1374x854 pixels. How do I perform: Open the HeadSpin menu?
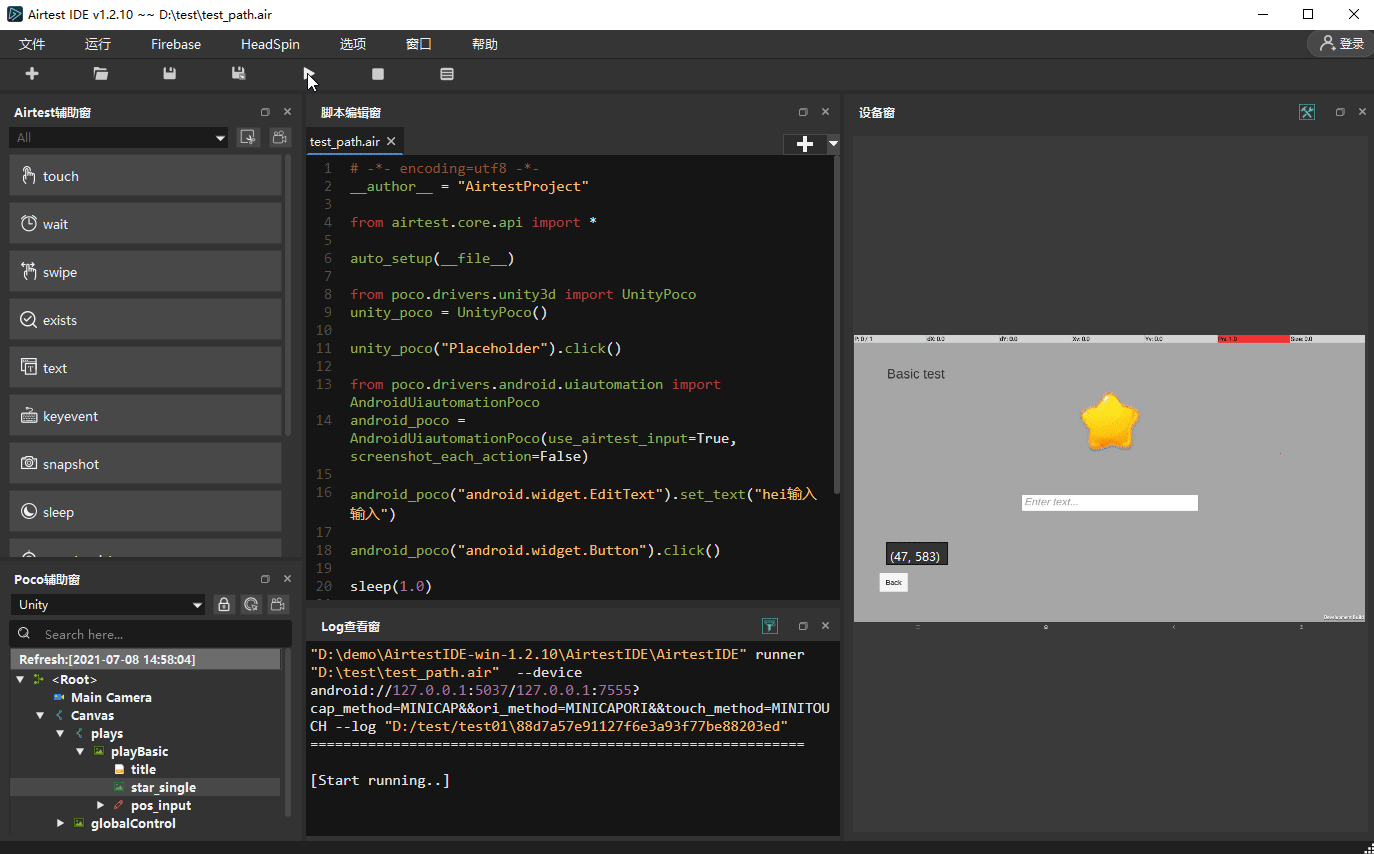[x=270, y=44]
